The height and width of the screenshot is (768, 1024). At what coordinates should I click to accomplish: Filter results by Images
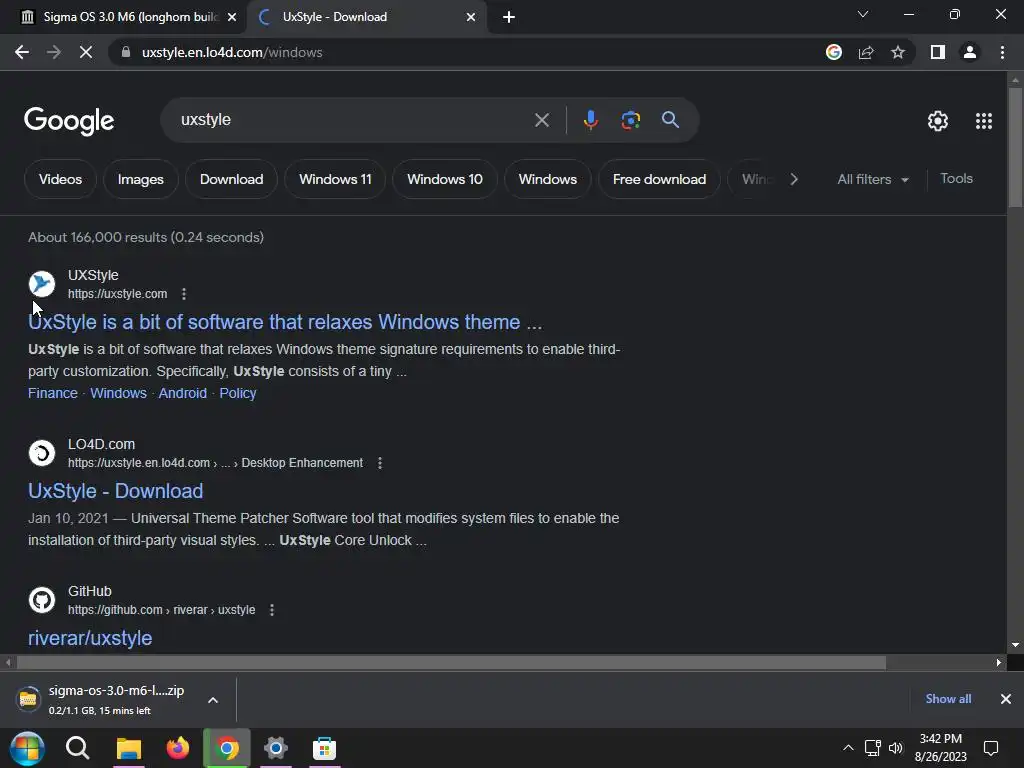point(140,179)
